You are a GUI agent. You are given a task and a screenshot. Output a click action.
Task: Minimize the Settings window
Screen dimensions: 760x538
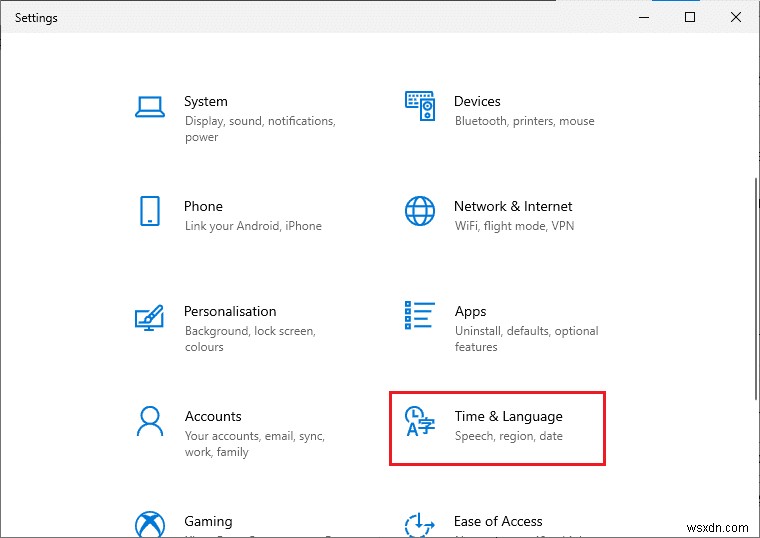tap(644, 17)
